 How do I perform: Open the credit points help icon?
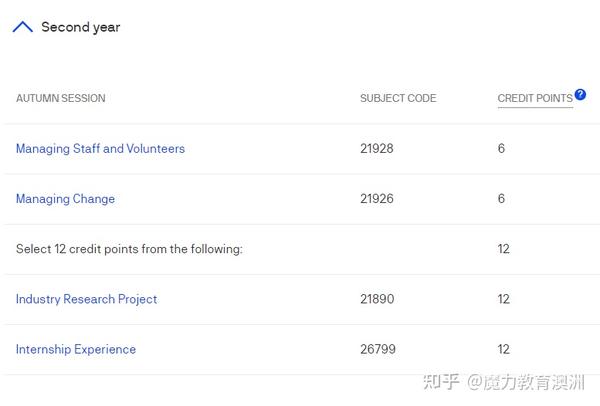click(x=580, y=94)
